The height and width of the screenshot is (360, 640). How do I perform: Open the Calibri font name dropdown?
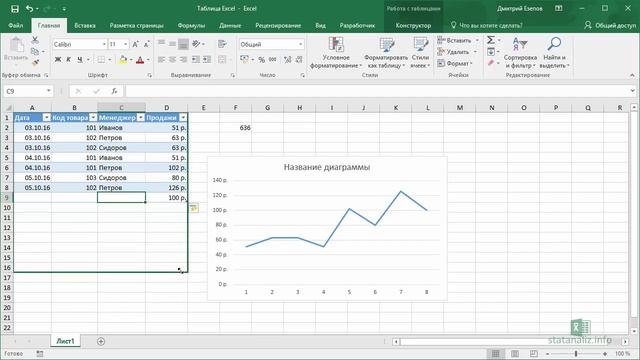(104, 44)
